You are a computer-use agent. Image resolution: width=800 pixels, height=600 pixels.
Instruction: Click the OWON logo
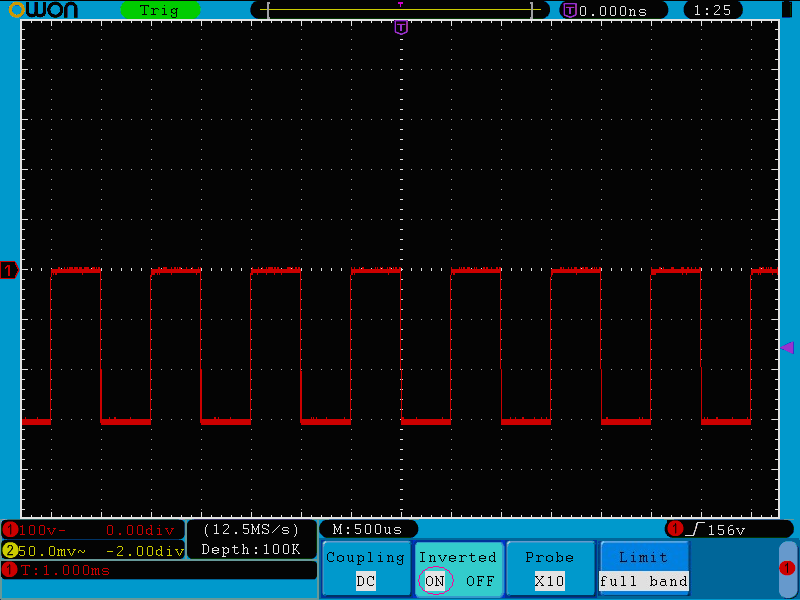[43, 10]
